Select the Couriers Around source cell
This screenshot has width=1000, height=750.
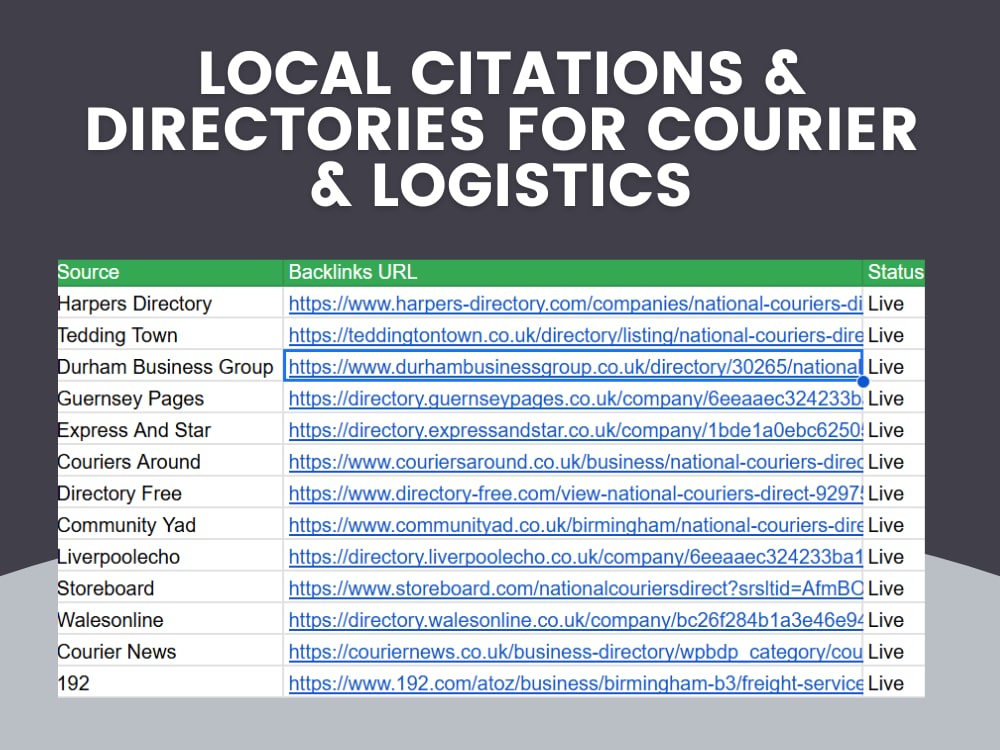tap(170, 462)
